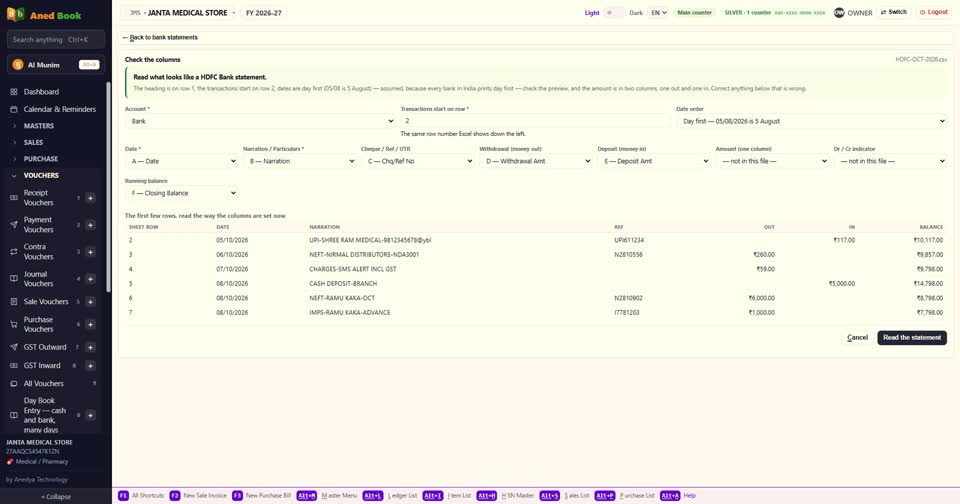
Task: Add new GST Inward with plus
Action: pyautogui.click(x=90, y=366)
